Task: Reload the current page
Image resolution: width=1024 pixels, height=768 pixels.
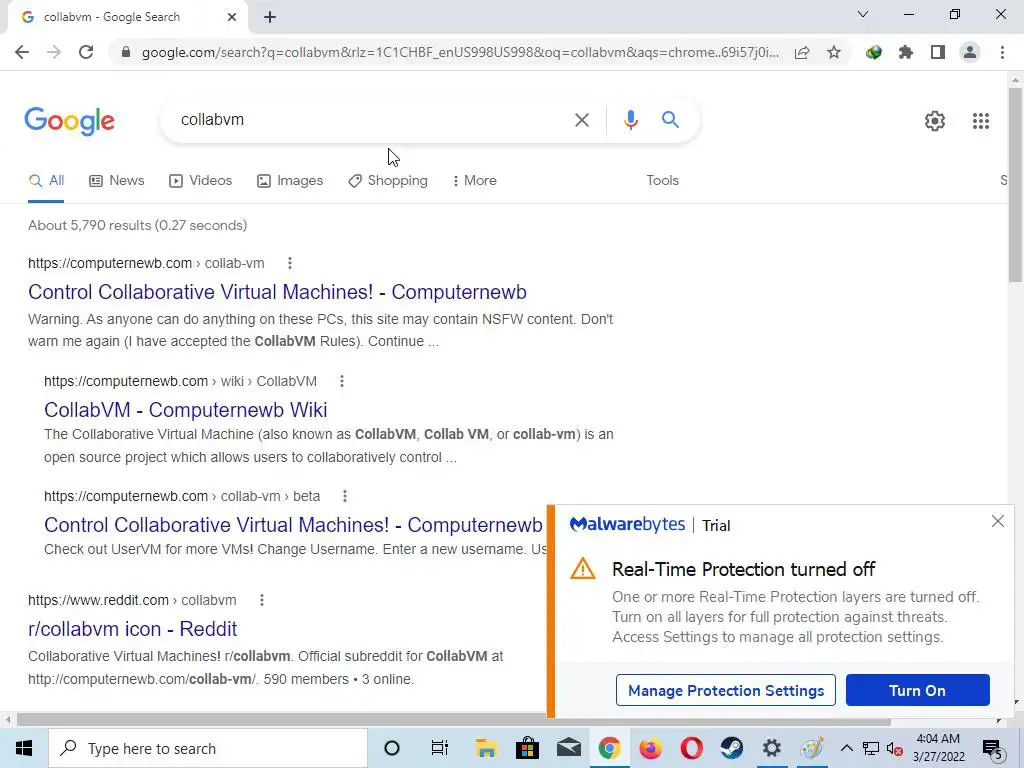Action: [x=86, y=52]
